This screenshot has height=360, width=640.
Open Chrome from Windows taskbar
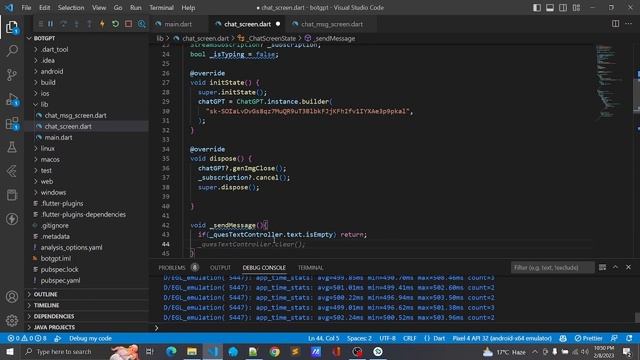[274, 351]
